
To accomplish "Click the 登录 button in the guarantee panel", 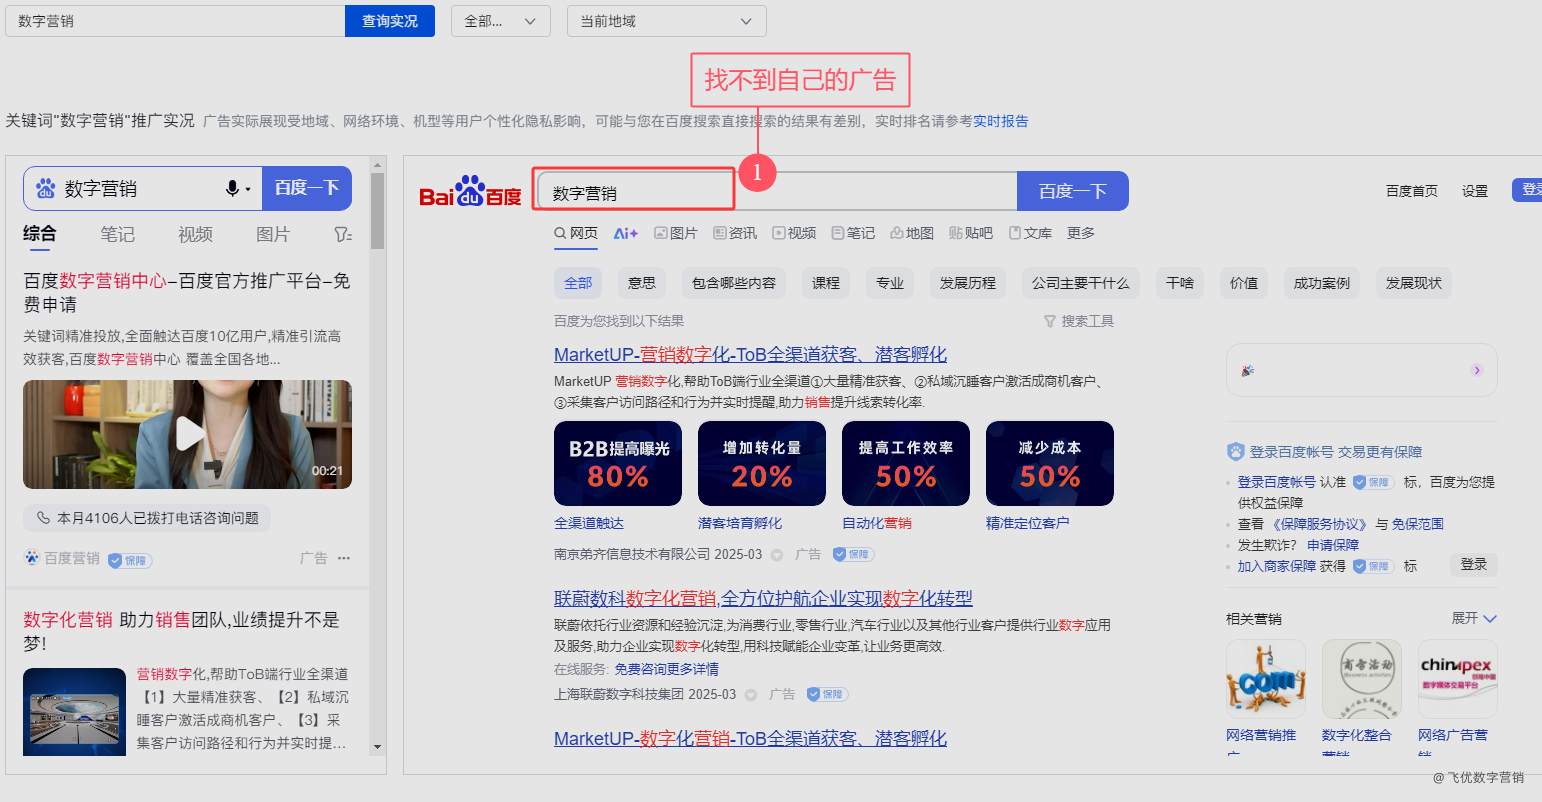I will [1474, 564].
